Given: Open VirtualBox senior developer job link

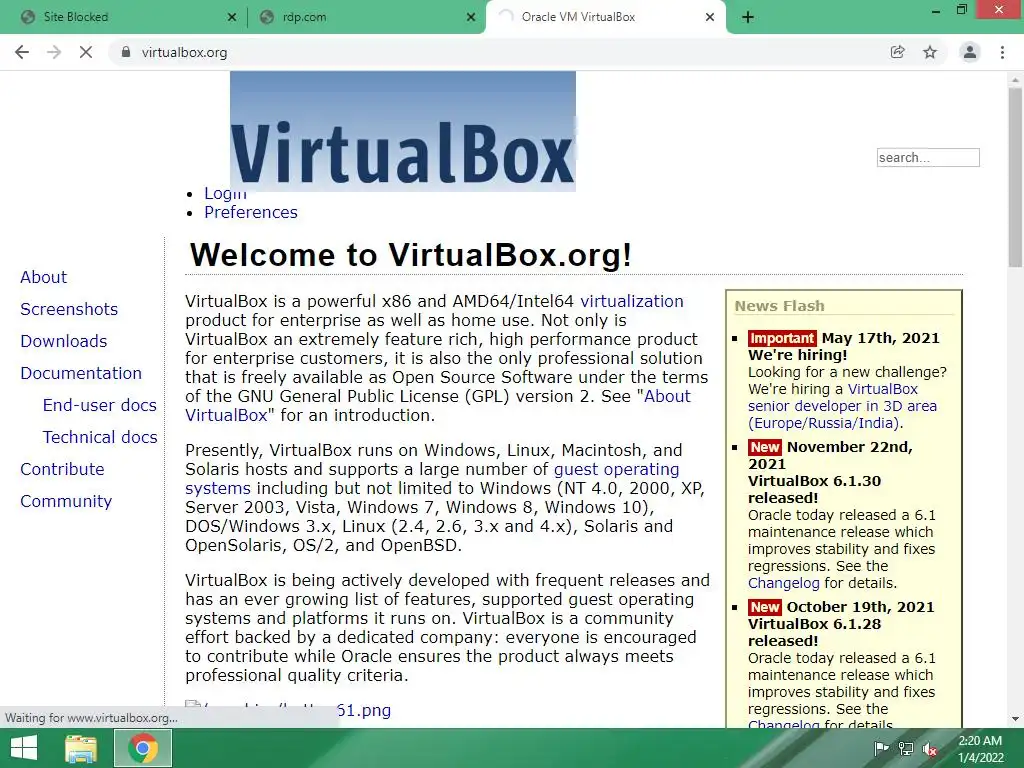Looking at the screenshot, I should 842,406.
